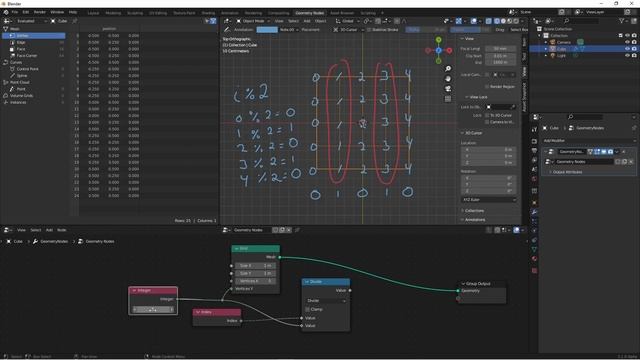Image resolution: width=640 pixels, height=360 pixels.
Task: Enable Lock To 3D Cursor checkbox
Action: click(487, 116)
